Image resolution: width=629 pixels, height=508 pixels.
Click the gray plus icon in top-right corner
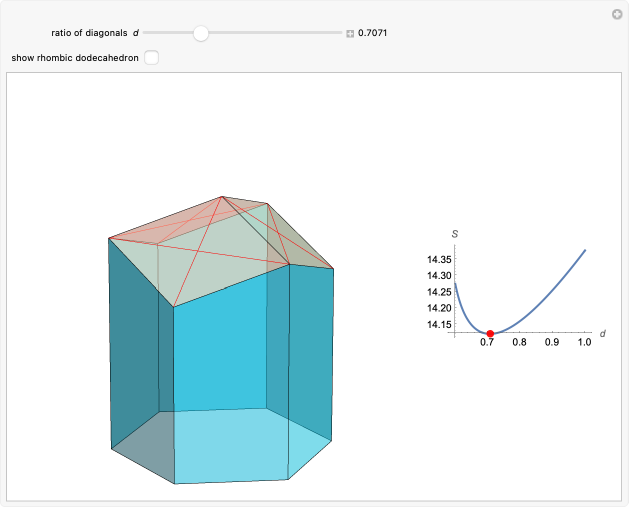tap(617, 14)
